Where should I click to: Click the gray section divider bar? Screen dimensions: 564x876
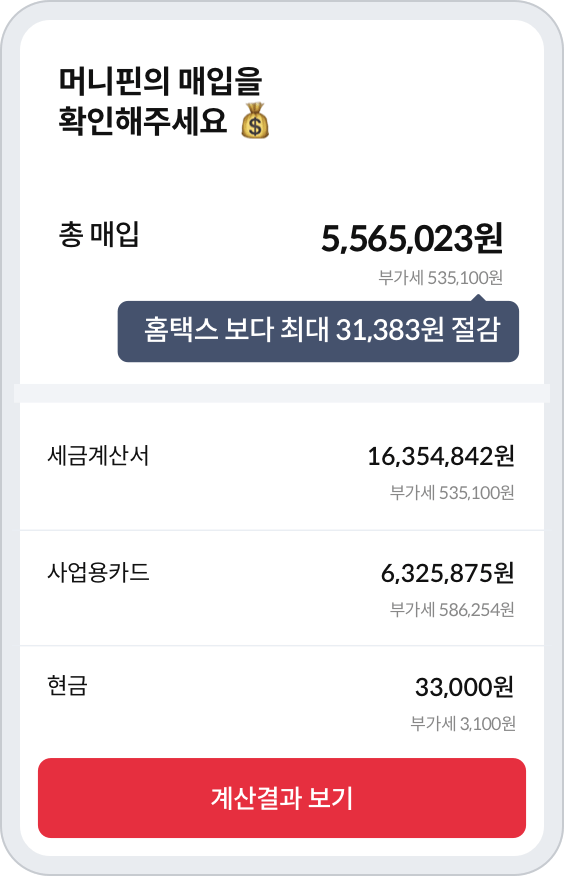282,393
